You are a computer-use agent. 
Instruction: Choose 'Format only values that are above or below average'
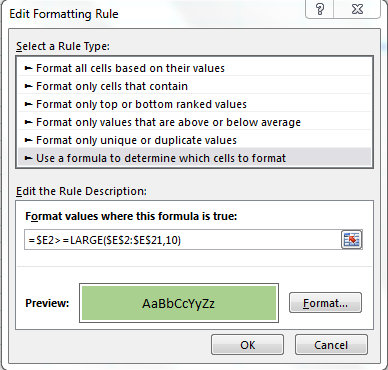[194, 122]
